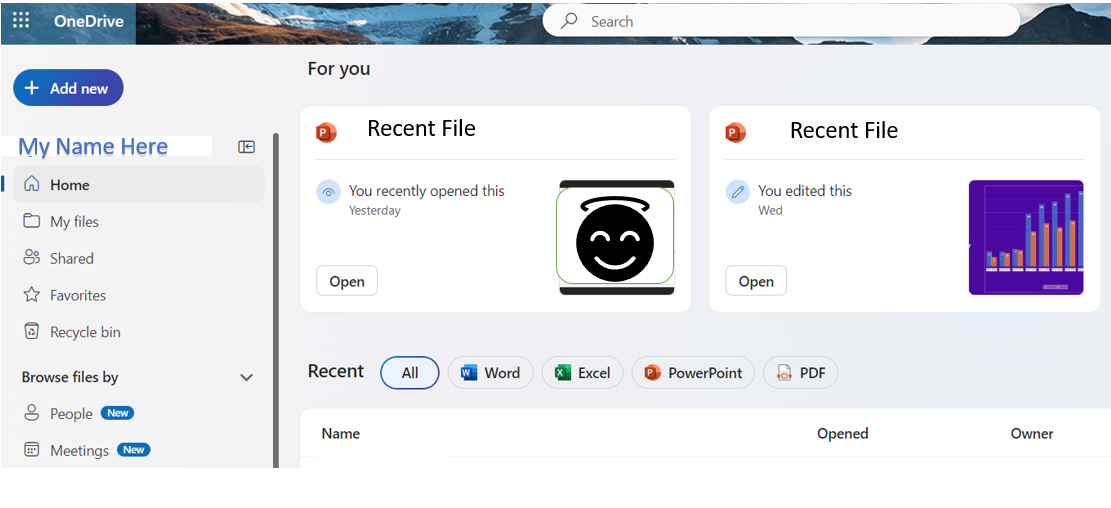Click the eye icon next to recently opened
Image resolution: width=1111 pixels, height=508 pixels.
pos(328,192)
